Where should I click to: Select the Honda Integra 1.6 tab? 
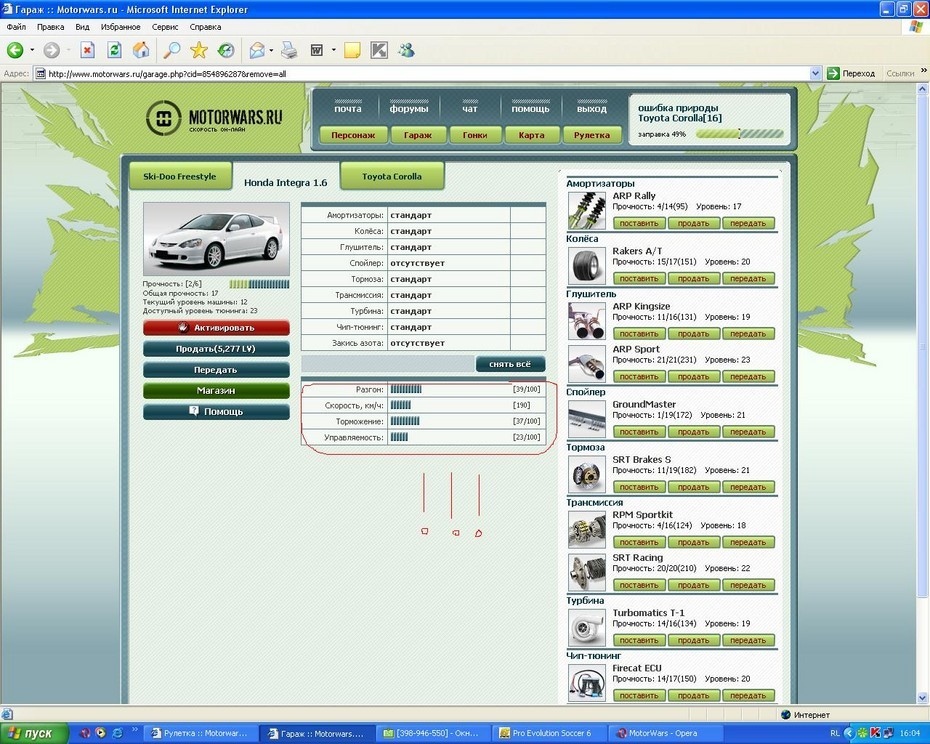(x=285, y=183)
